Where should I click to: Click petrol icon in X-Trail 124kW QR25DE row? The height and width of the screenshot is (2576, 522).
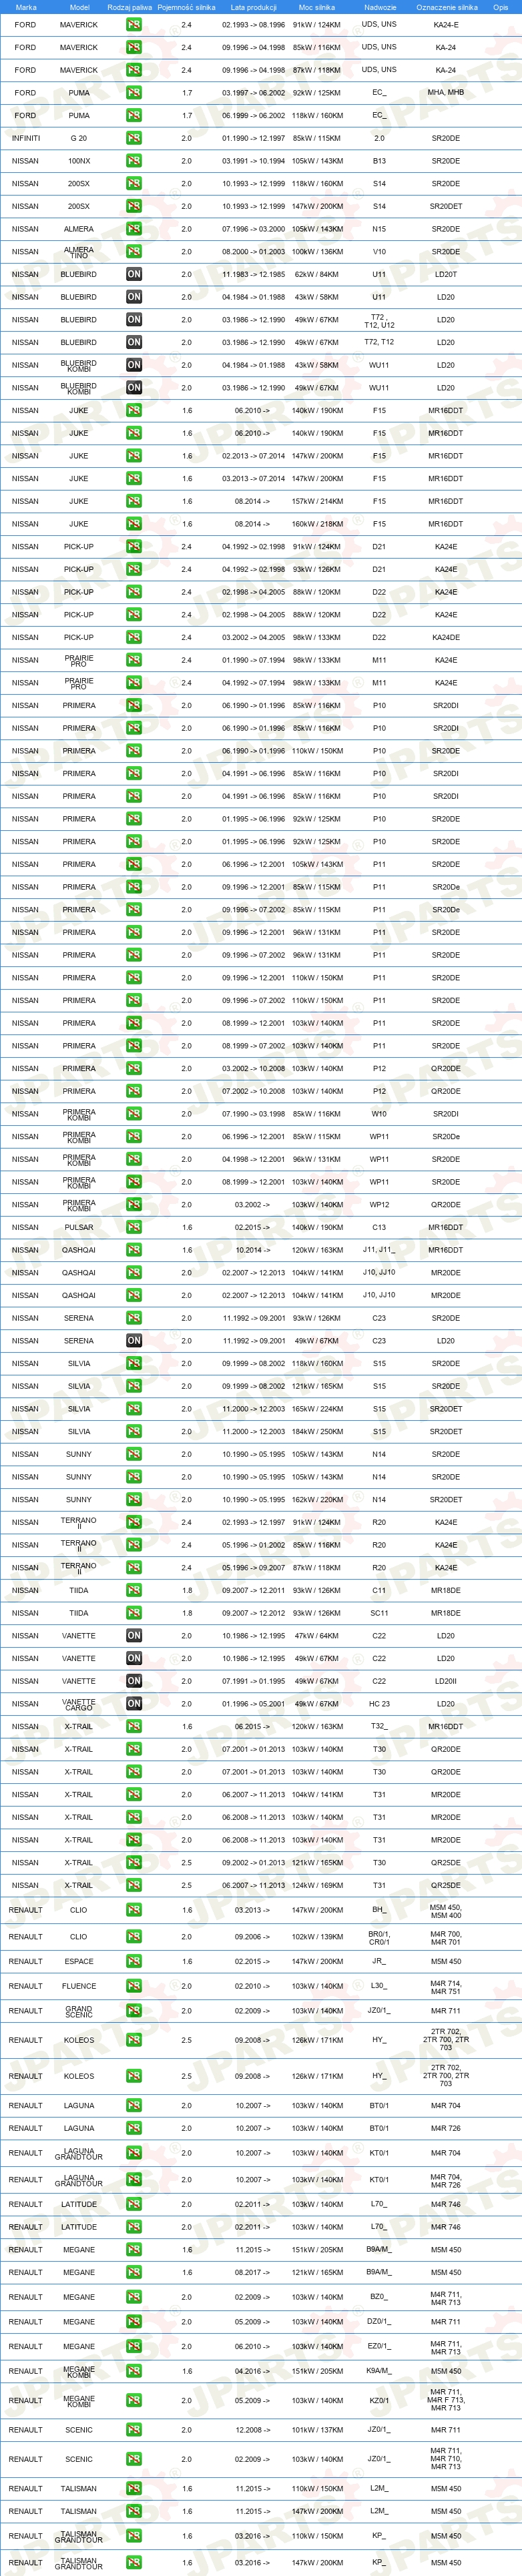[x=134, y=1885]
